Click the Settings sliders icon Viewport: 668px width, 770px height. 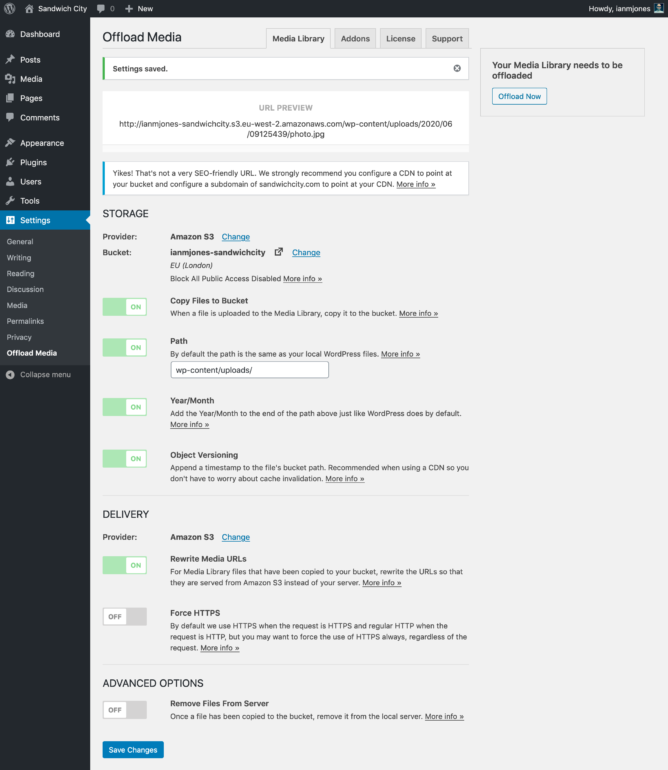point(10,220)
